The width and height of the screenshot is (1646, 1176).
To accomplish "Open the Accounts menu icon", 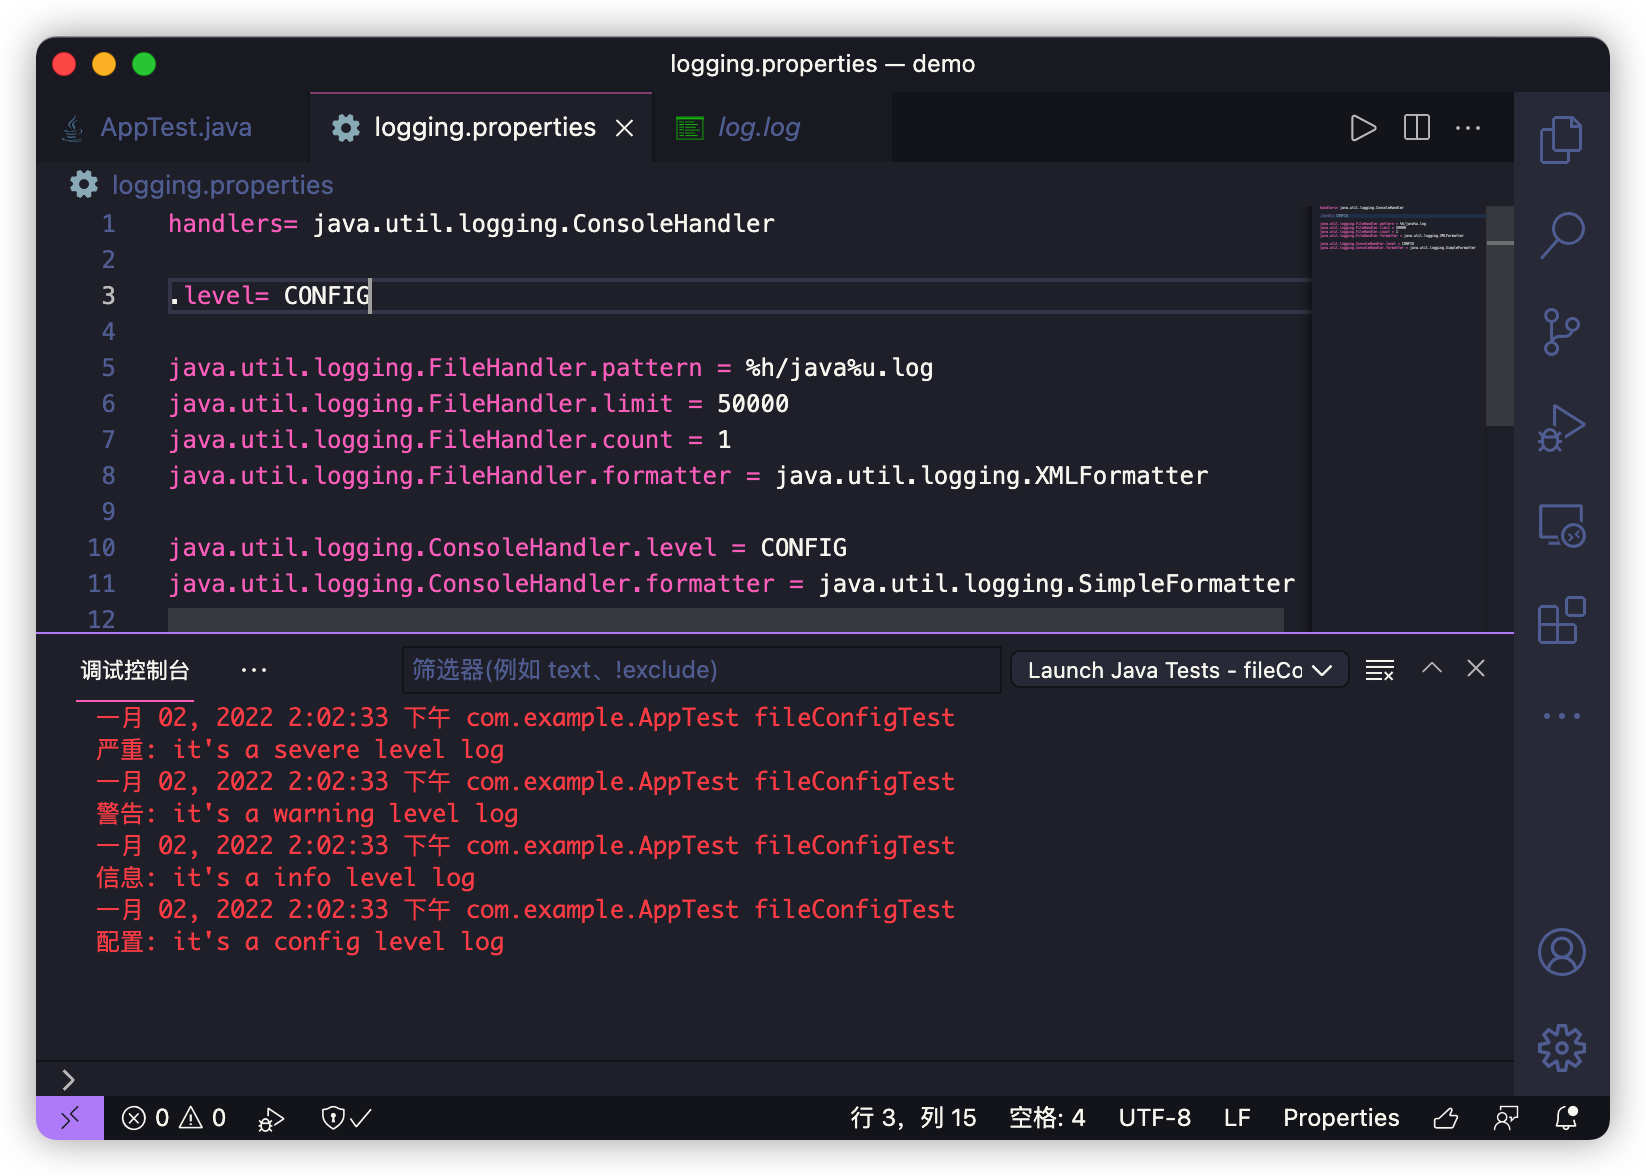I will click(1561, 952).
